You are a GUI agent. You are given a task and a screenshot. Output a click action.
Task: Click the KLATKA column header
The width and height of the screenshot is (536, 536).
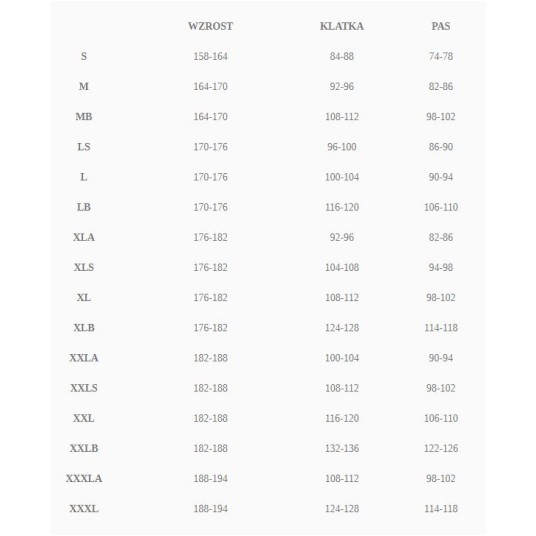[x=341, y=26]
